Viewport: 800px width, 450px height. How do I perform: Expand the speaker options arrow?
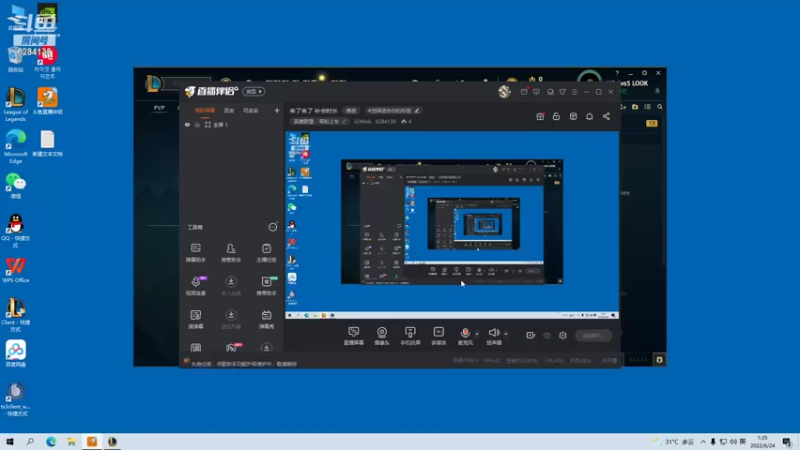tap(506, 334)
